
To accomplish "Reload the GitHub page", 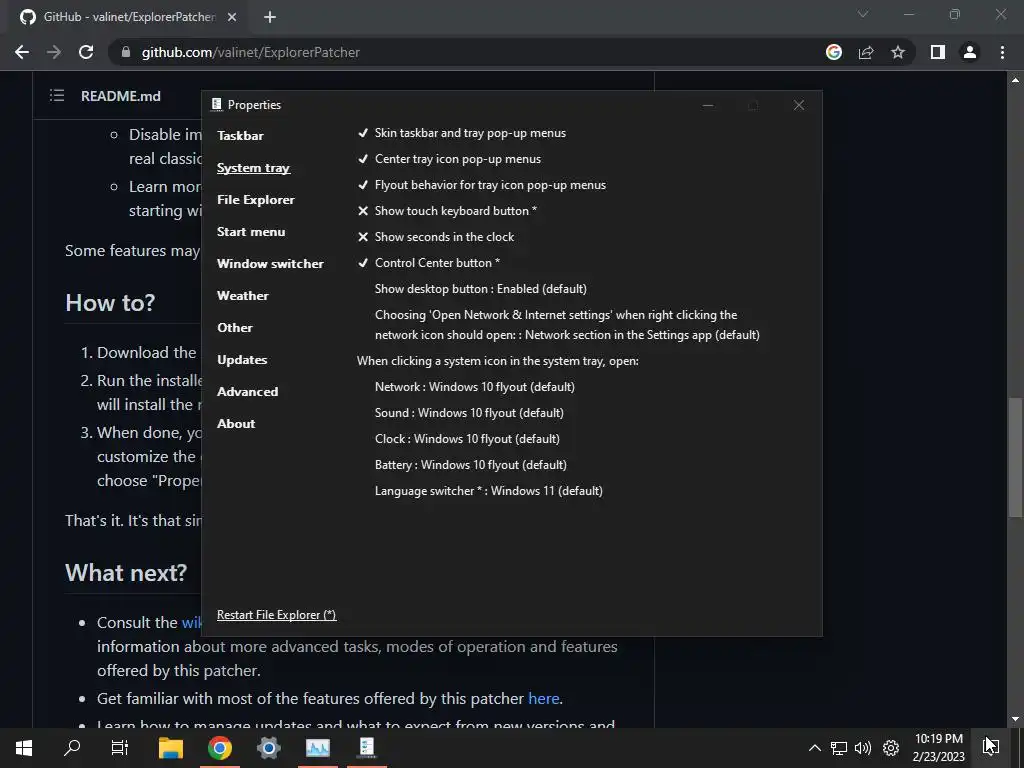I will [x=86, y=52].
